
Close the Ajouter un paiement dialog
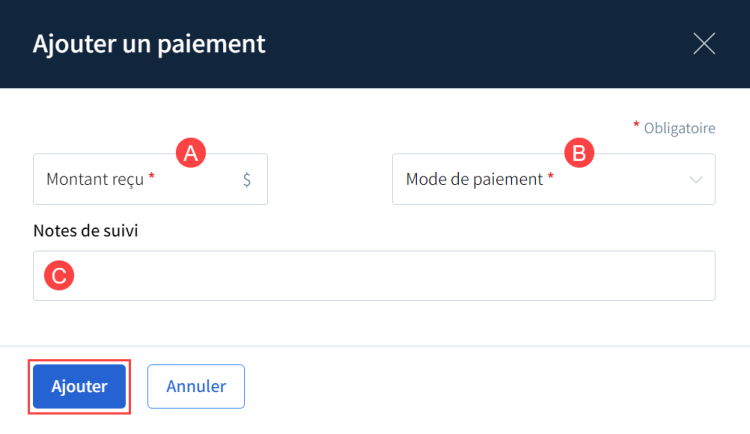(704, 43)
